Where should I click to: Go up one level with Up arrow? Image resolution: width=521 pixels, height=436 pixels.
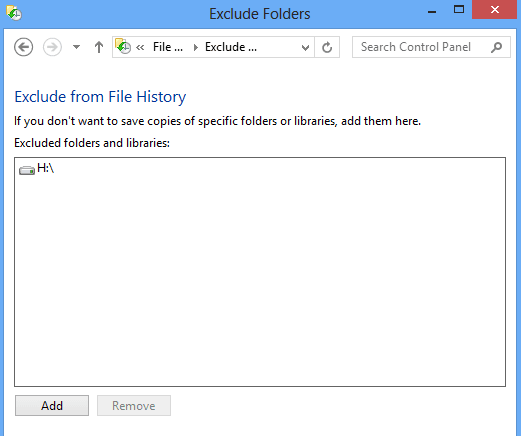[x=99, y=47]
